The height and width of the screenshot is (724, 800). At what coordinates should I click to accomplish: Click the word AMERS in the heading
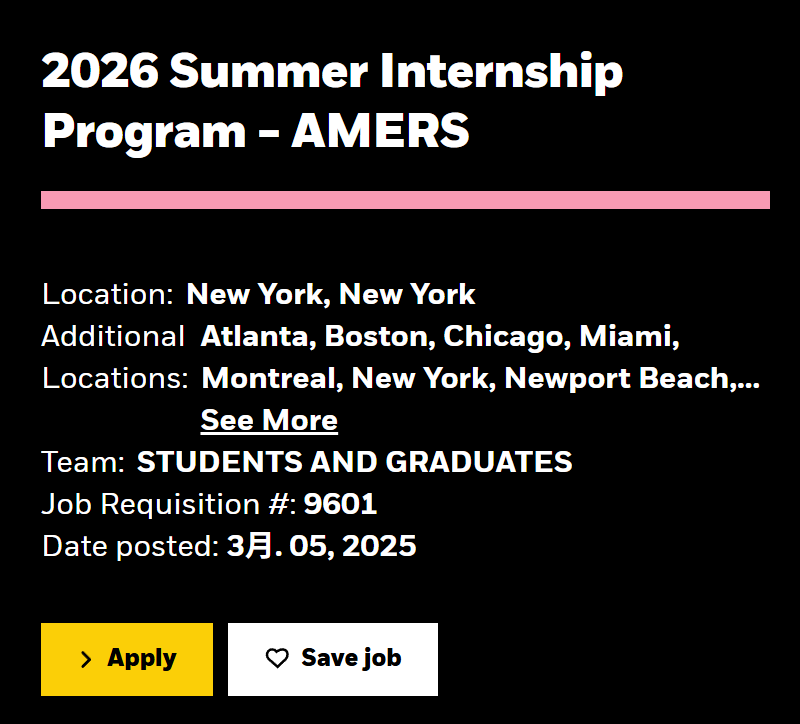click(x=380, y=131)
